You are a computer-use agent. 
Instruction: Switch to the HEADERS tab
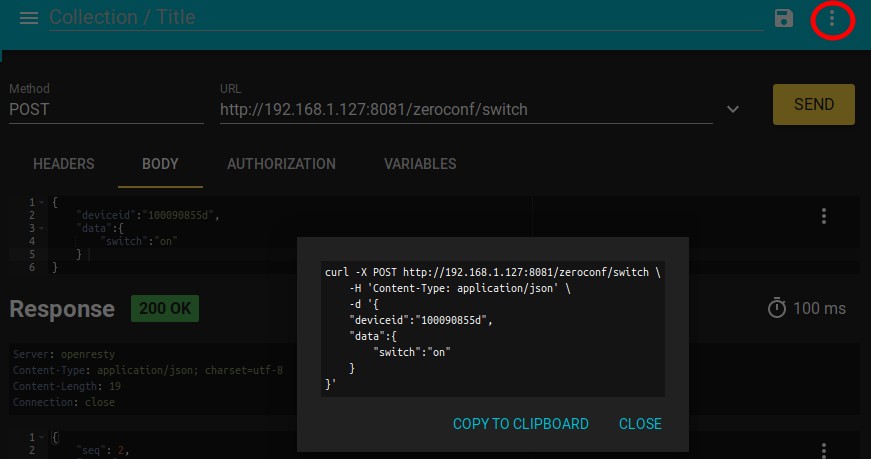(64, 164)
